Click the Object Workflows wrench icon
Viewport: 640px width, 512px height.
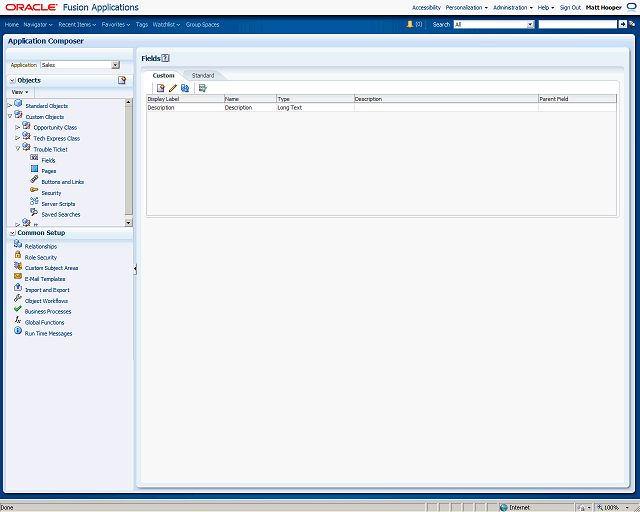(18, 298)
